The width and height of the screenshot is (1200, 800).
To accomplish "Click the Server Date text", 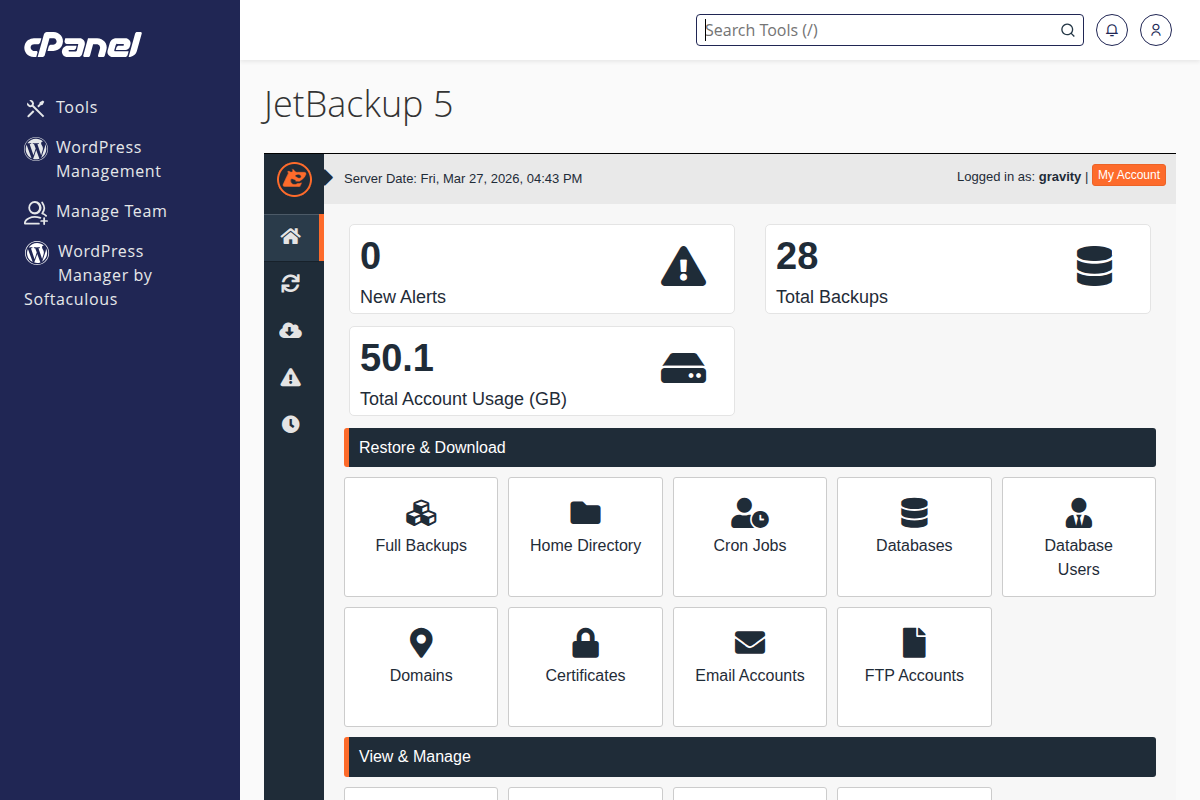I will [x=463, y=179].
